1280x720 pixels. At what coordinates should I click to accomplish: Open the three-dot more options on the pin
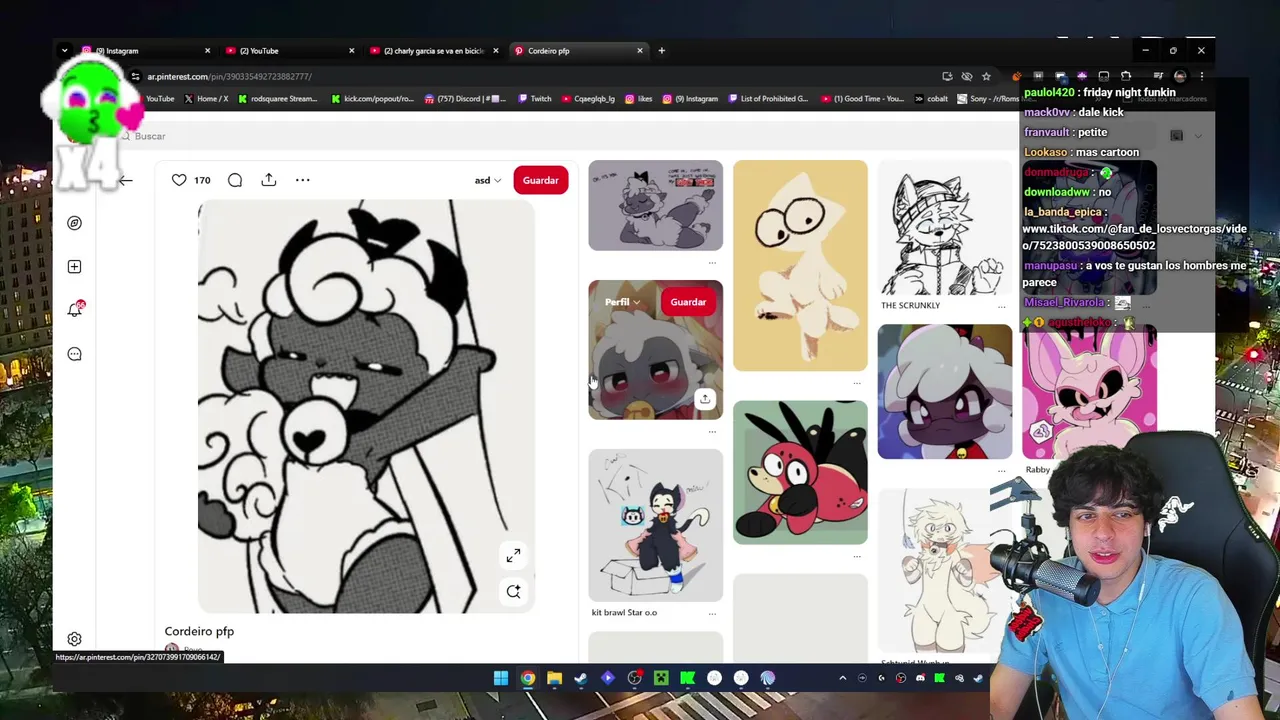(x=303, y=180)
